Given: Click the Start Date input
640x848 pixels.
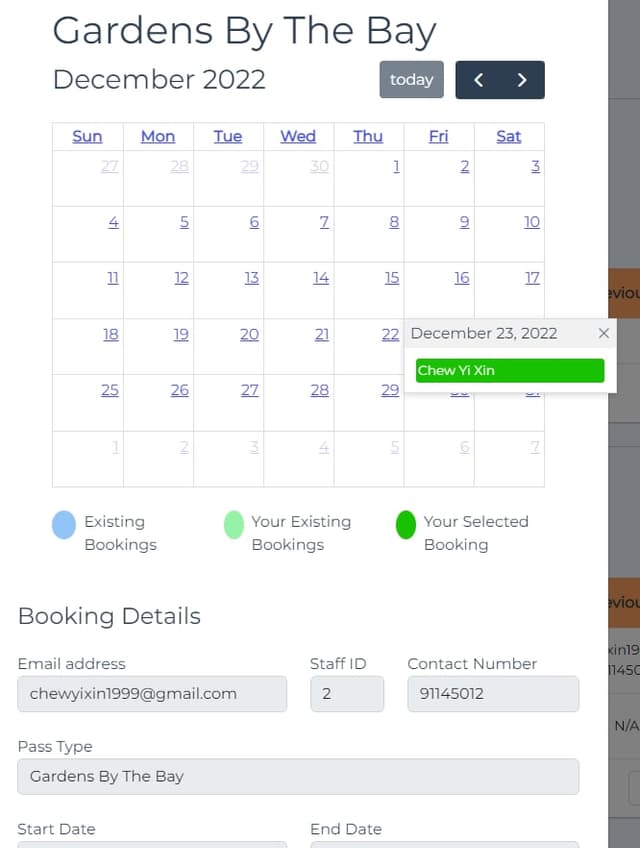Looking at the screenshot, I should 152,845.
